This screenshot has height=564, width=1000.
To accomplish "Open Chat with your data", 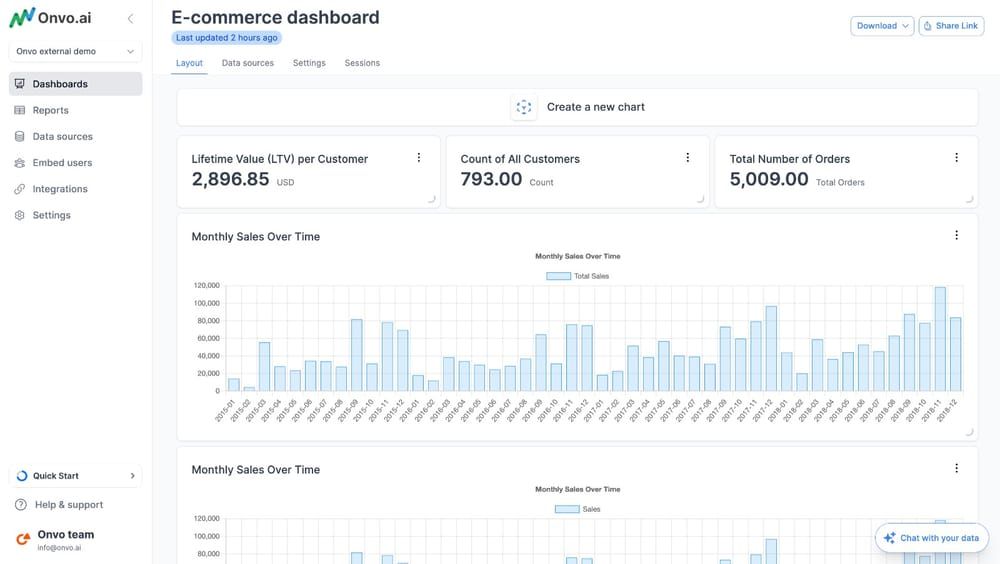I will click(x=930, y=538).
